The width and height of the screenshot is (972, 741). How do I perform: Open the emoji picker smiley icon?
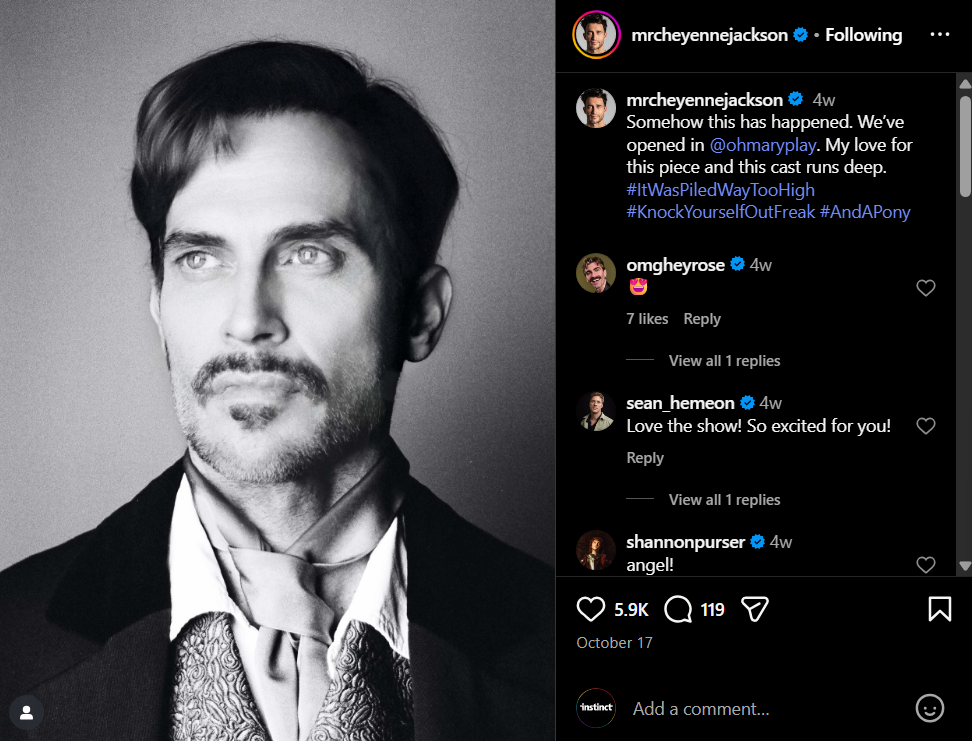coord(930,708)
